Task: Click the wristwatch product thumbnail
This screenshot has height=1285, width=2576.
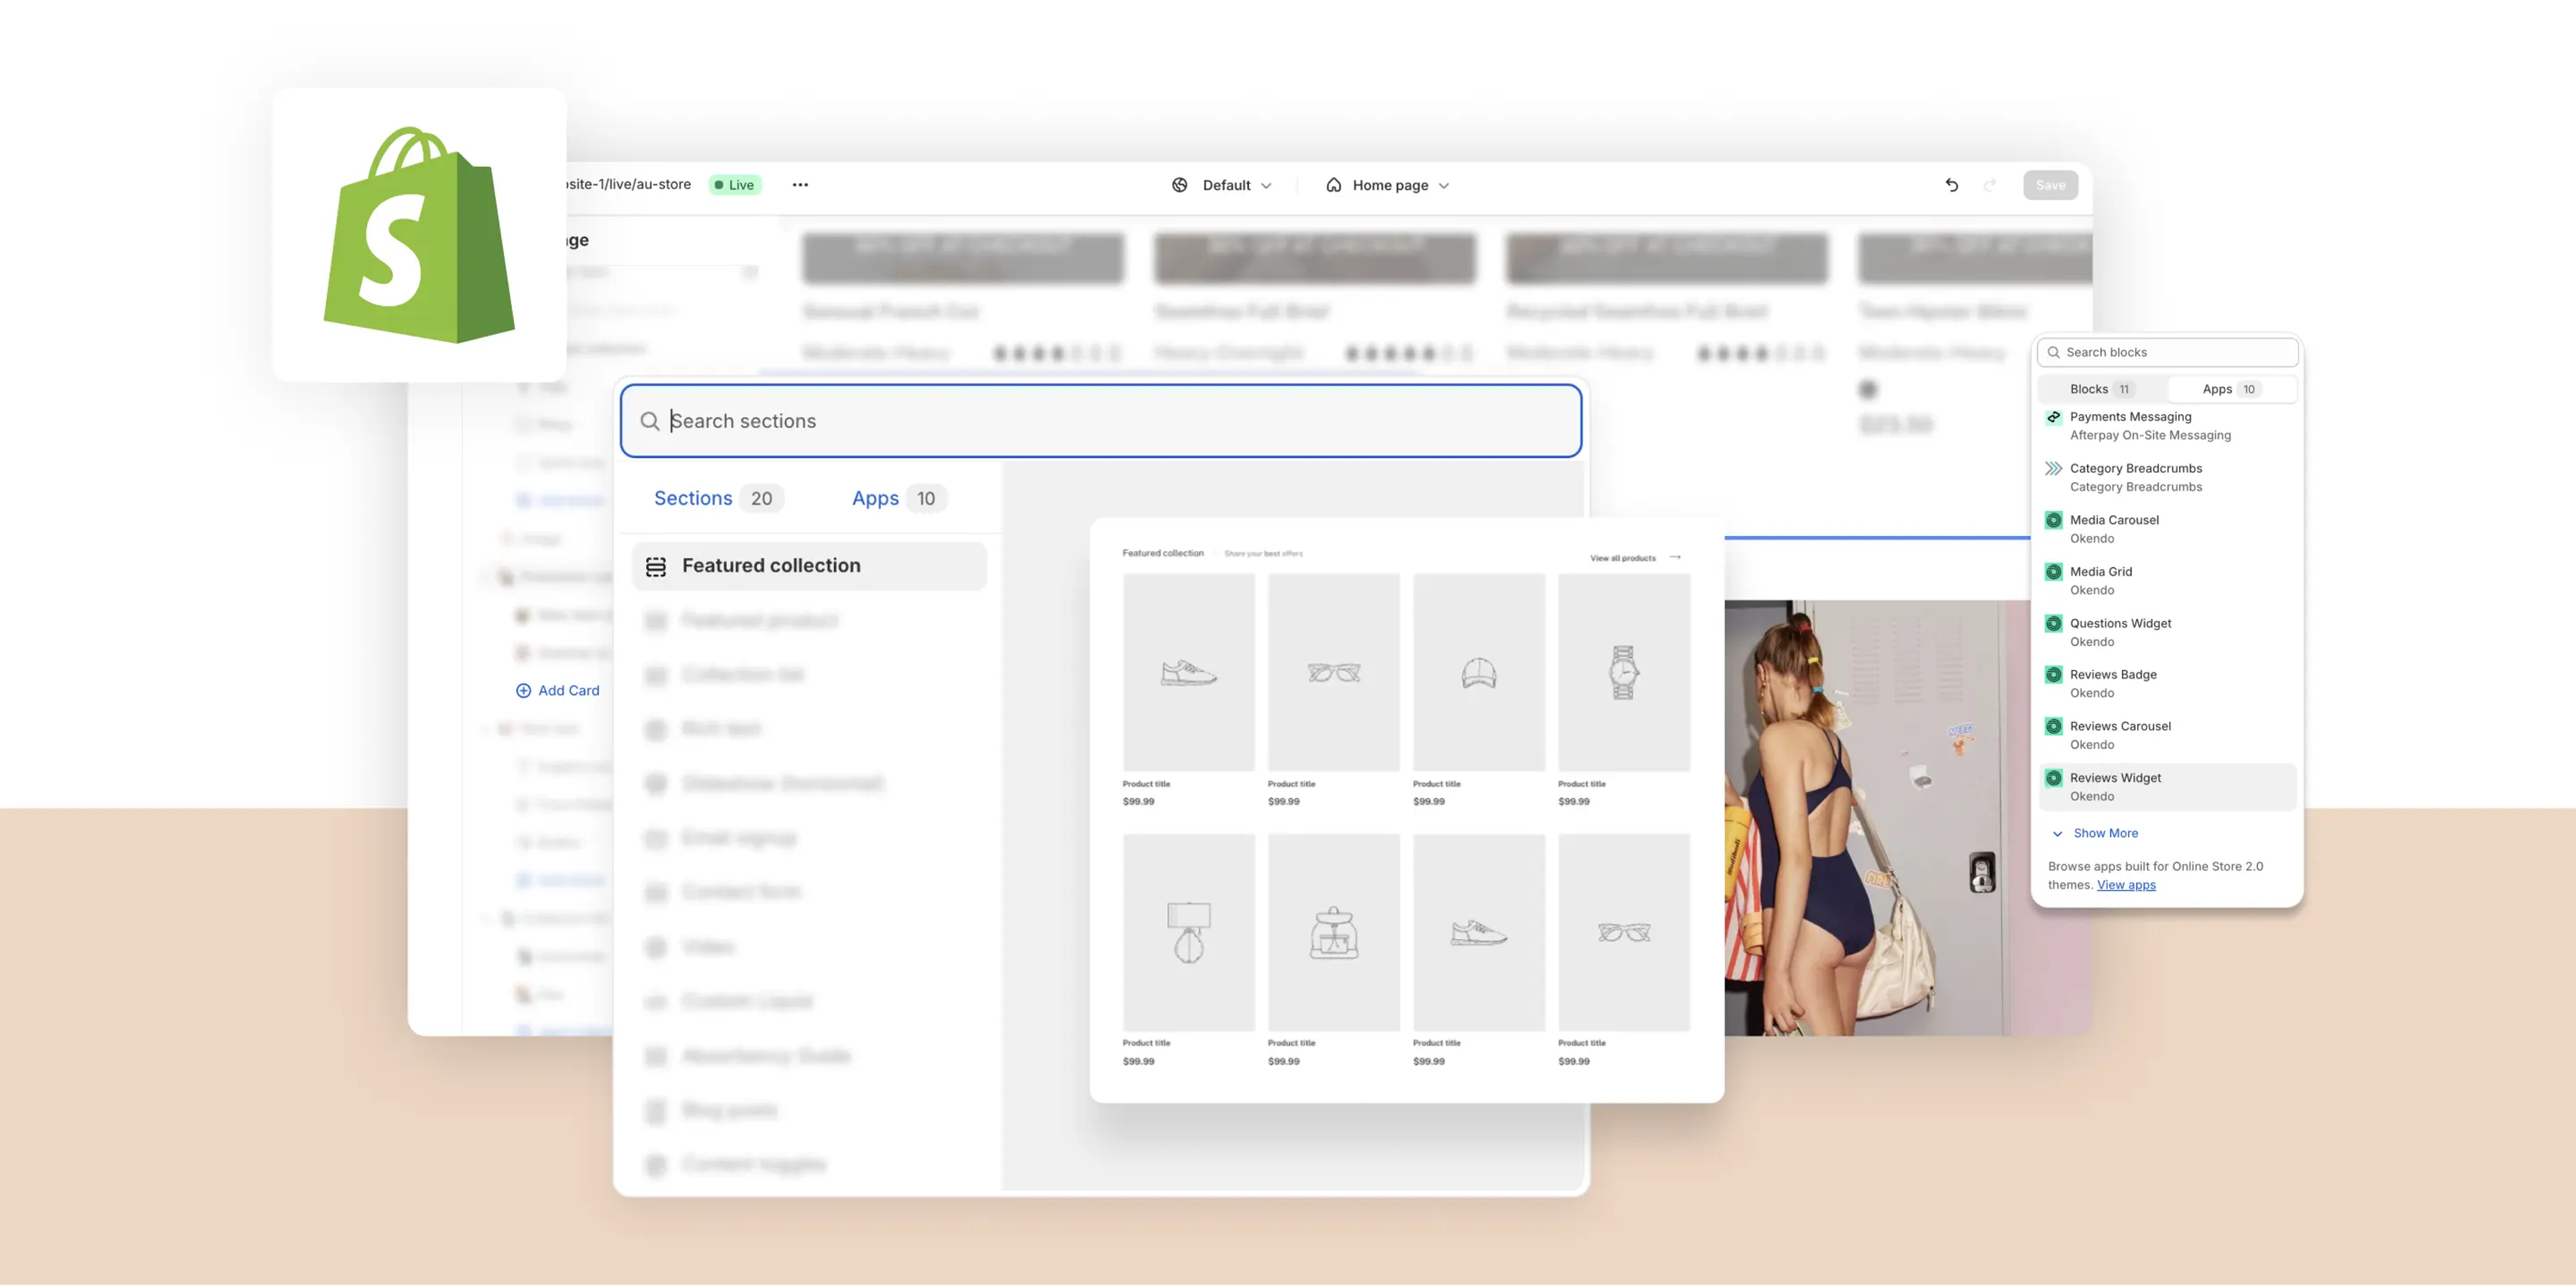Action: [1624, 672]
